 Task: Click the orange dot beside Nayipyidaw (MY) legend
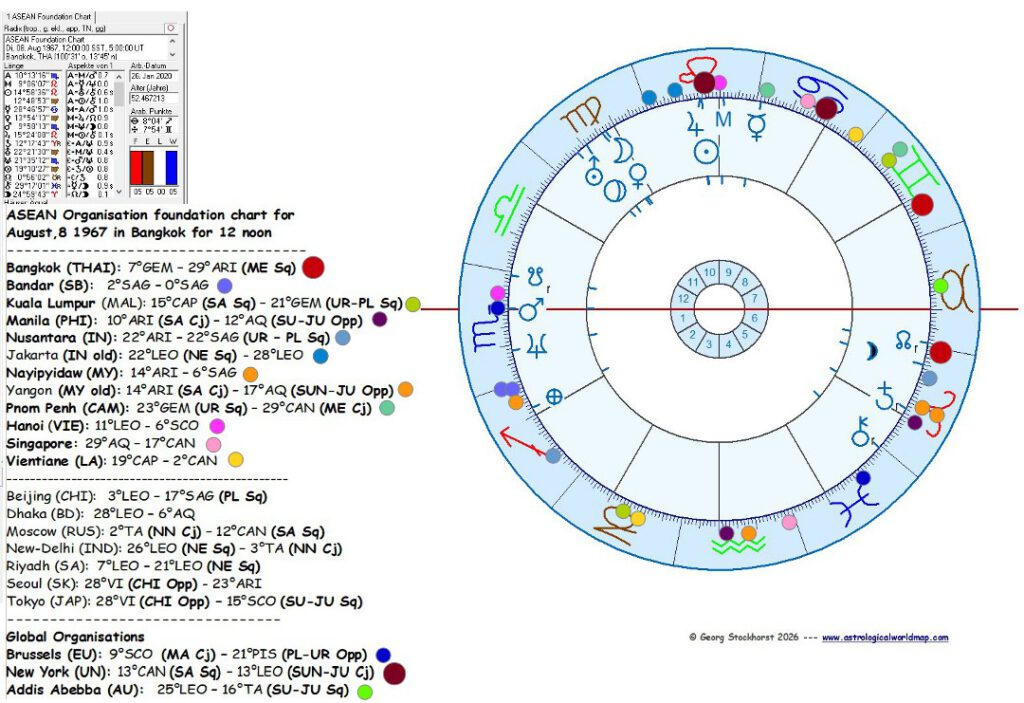[x=251, y=374]
